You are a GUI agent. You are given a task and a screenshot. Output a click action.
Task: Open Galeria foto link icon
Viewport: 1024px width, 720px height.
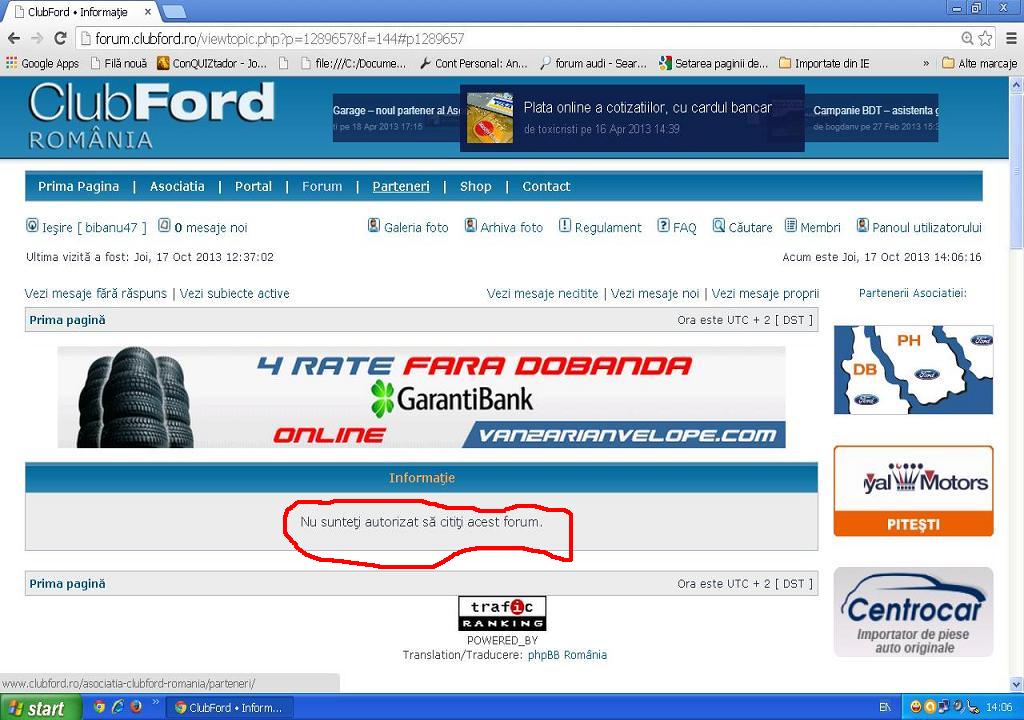pyautogui.click(x=374, y=226)
